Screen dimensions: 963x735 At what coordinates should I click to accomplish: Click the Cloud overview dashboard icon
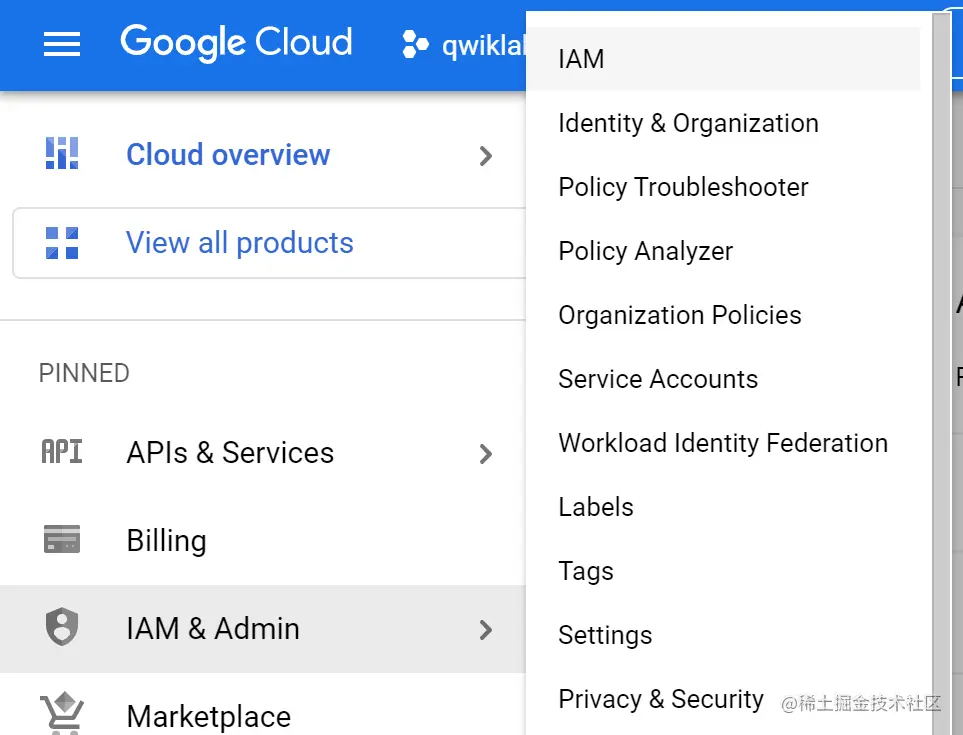tap(62, 154)
